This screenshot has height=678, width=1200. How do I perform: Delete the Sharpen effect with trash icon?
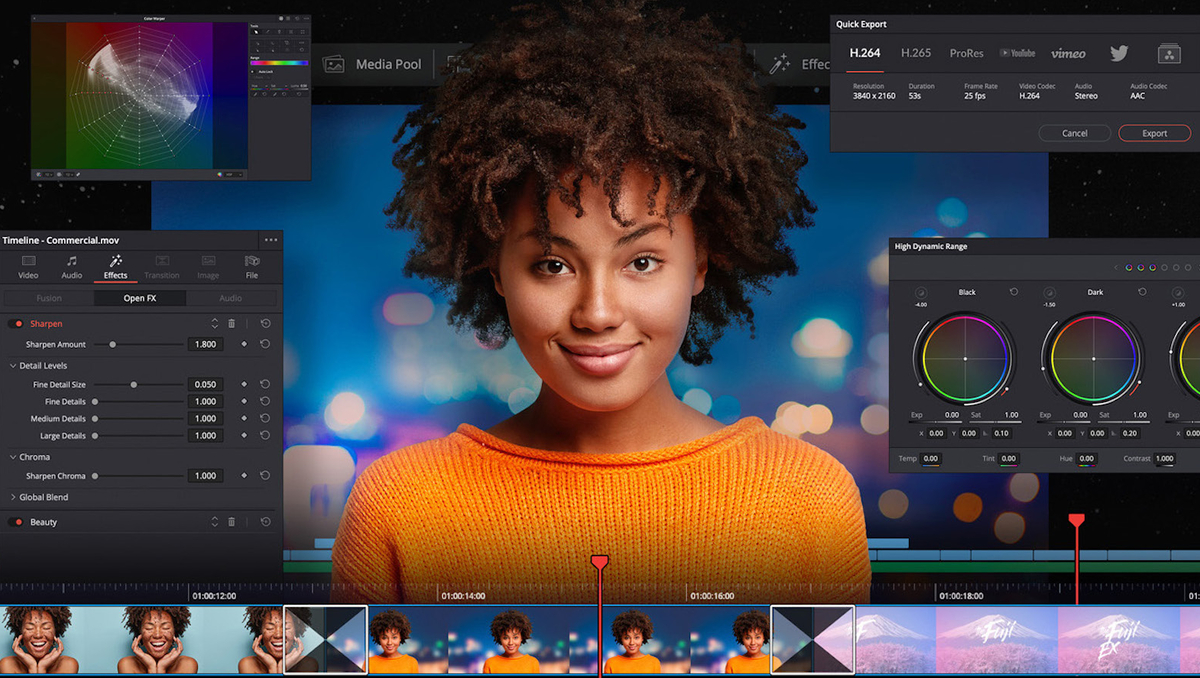[x=232, y=324]
